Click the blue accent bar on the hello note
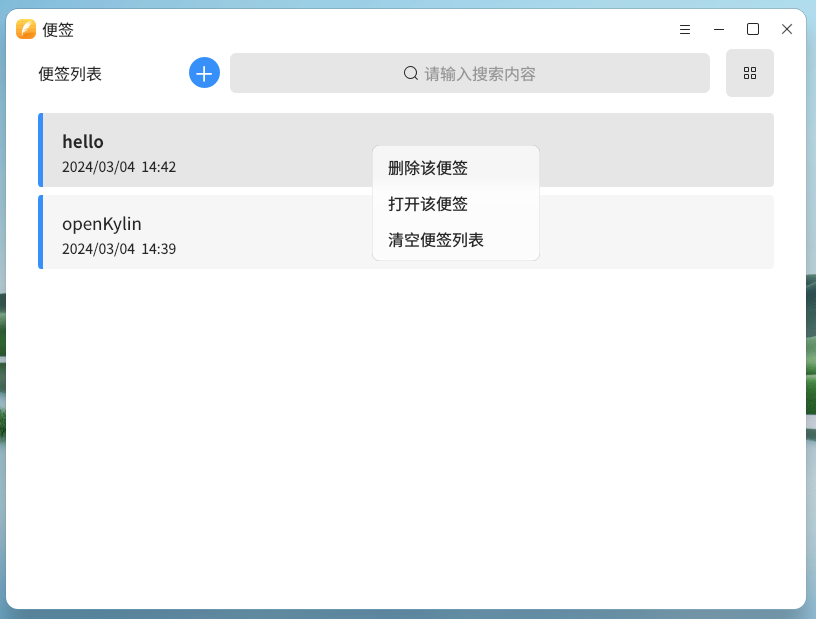 (x=41, y=150)
